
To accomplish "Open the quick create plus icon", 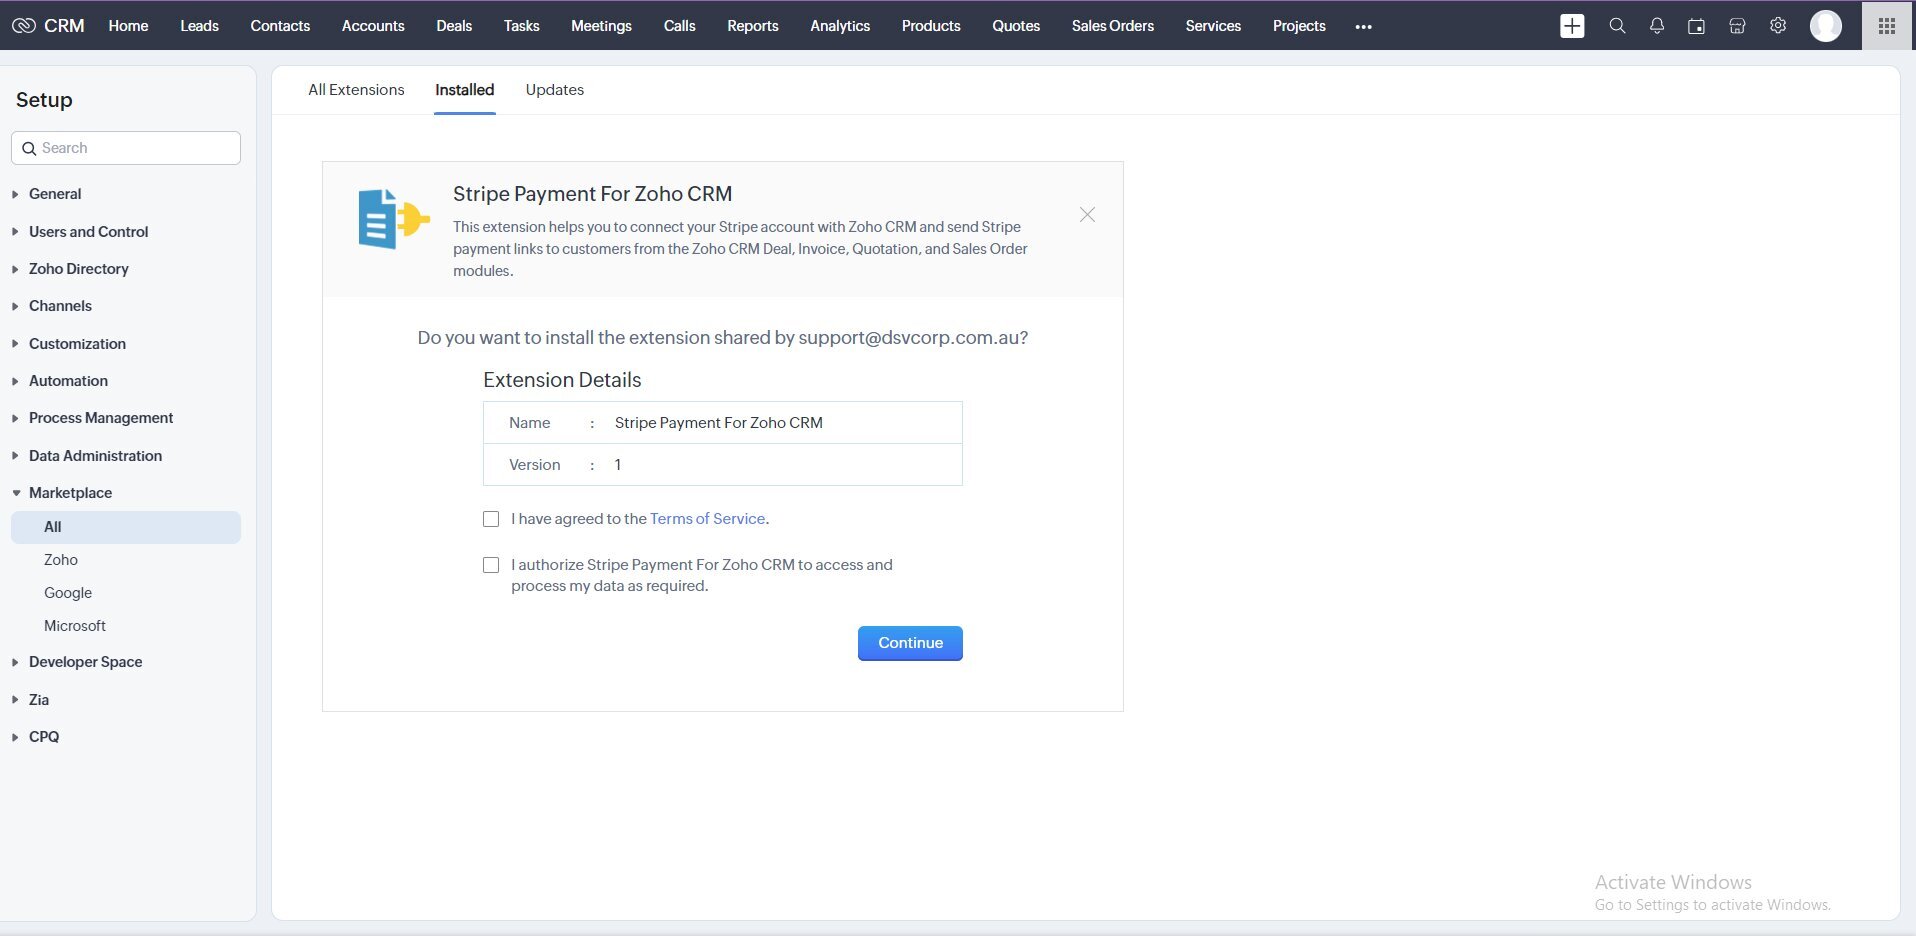I will pos(1572,26).
